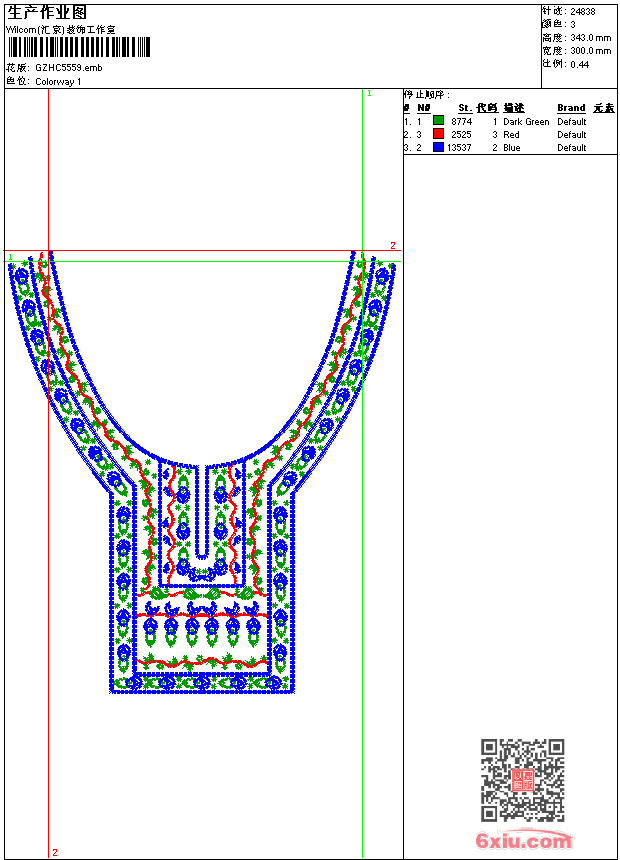The width and height of the screenshot is (620, 860).
Task: Click the file name GZHC5559.emb
Action: (x=68, y=68)
